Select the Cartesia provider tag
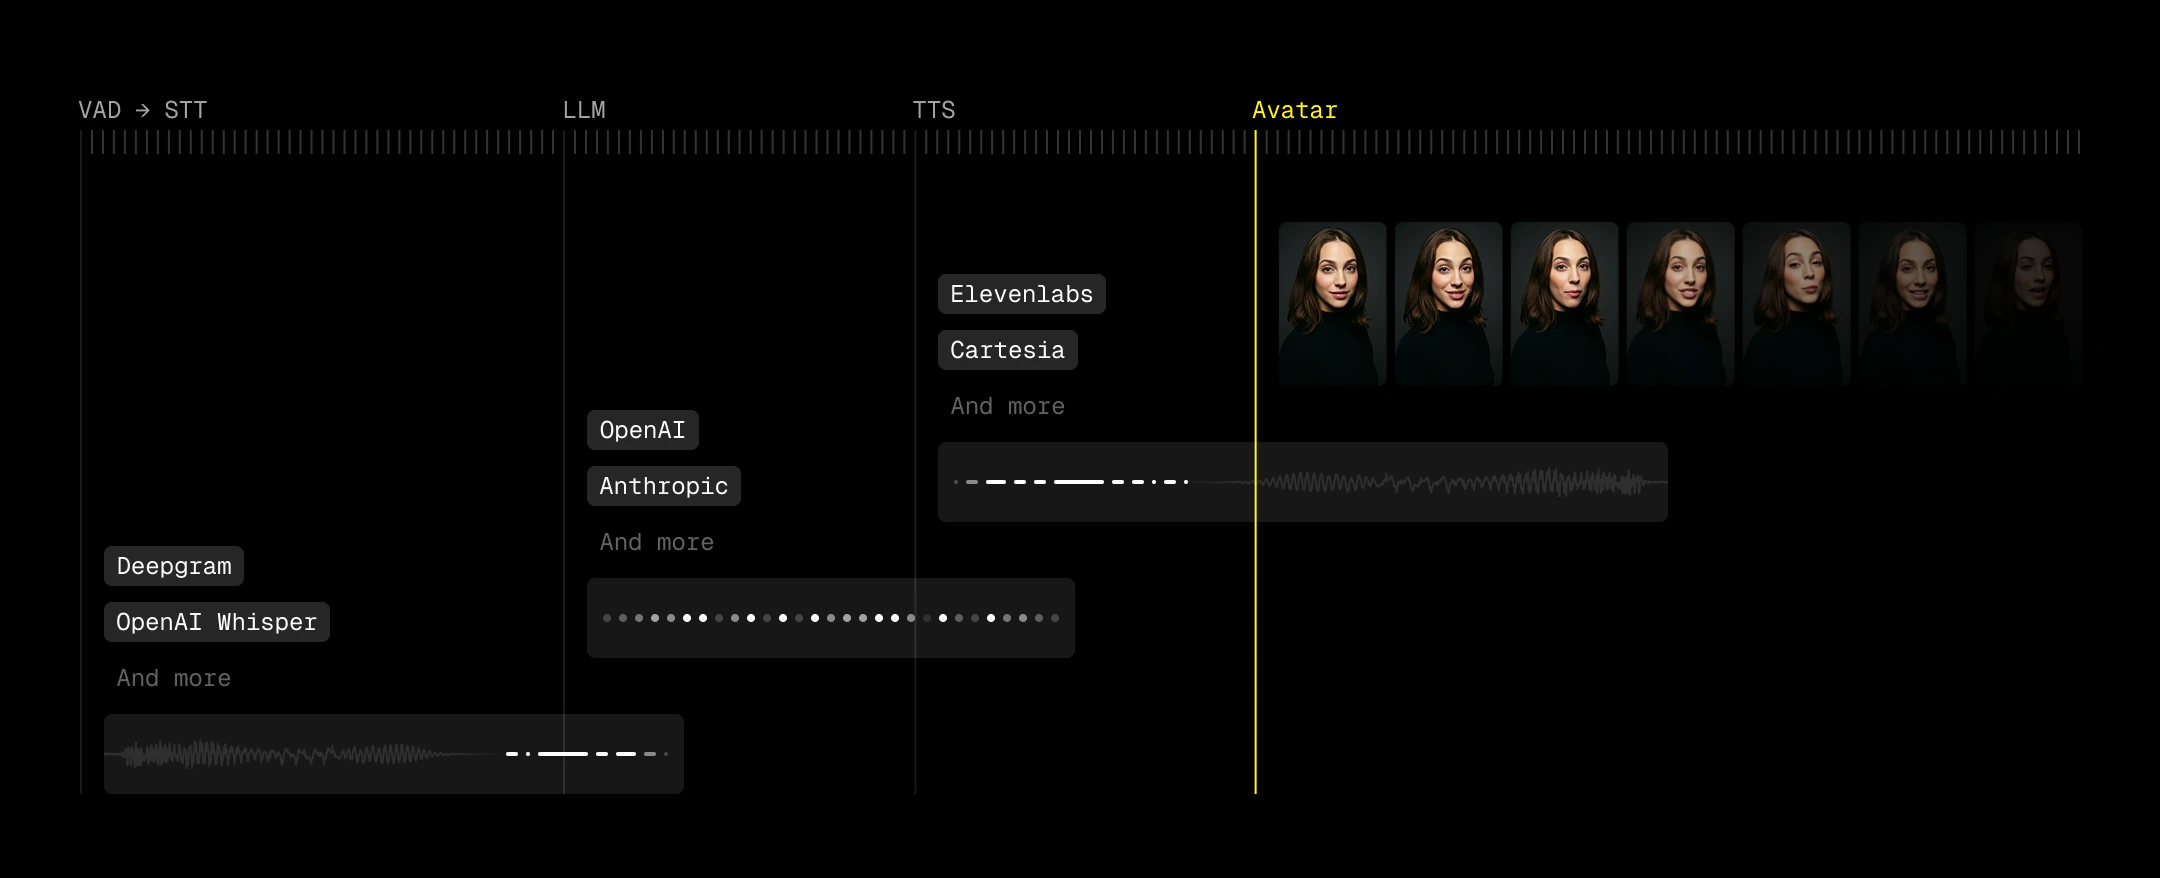 pos(1008,350)
